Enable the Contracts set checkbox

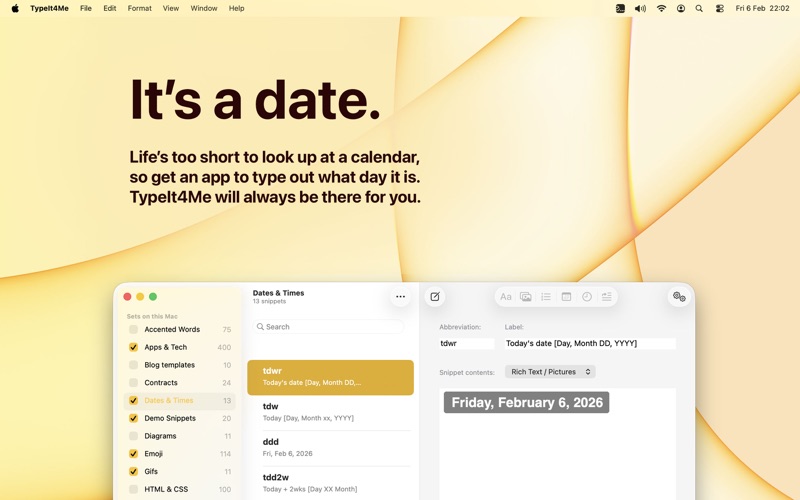[x=133, y=383]
